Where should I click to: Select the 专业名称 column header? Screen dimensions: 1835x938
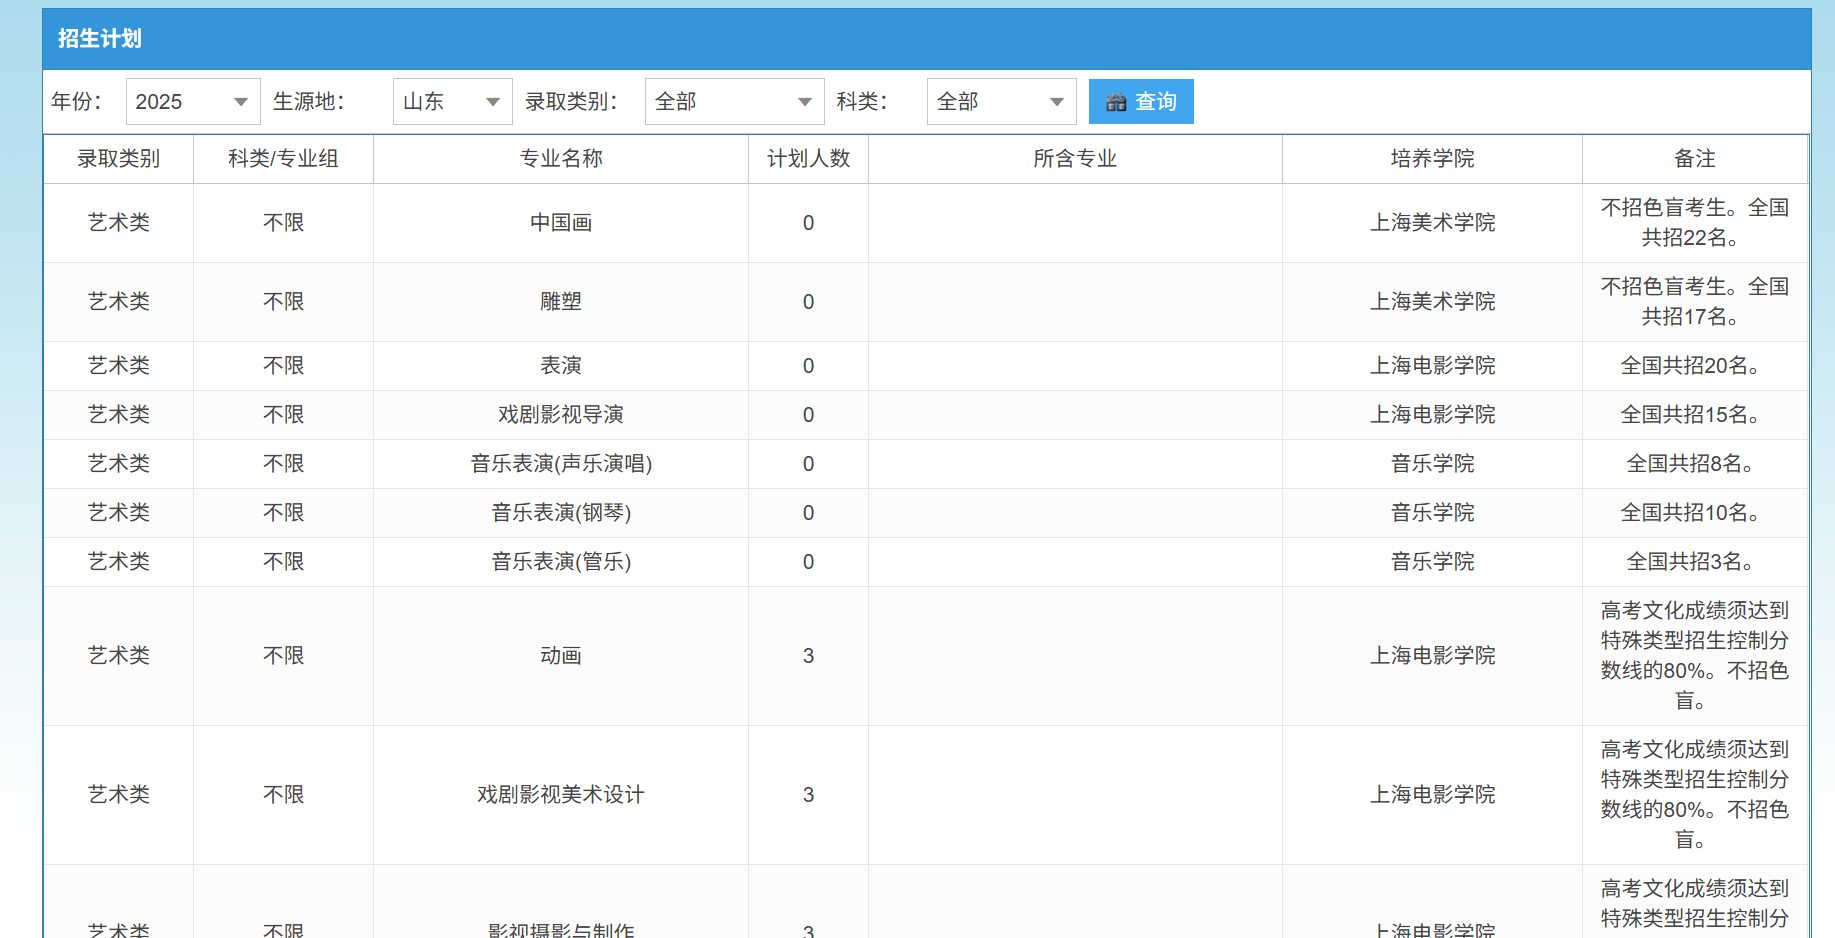point(560,159)
